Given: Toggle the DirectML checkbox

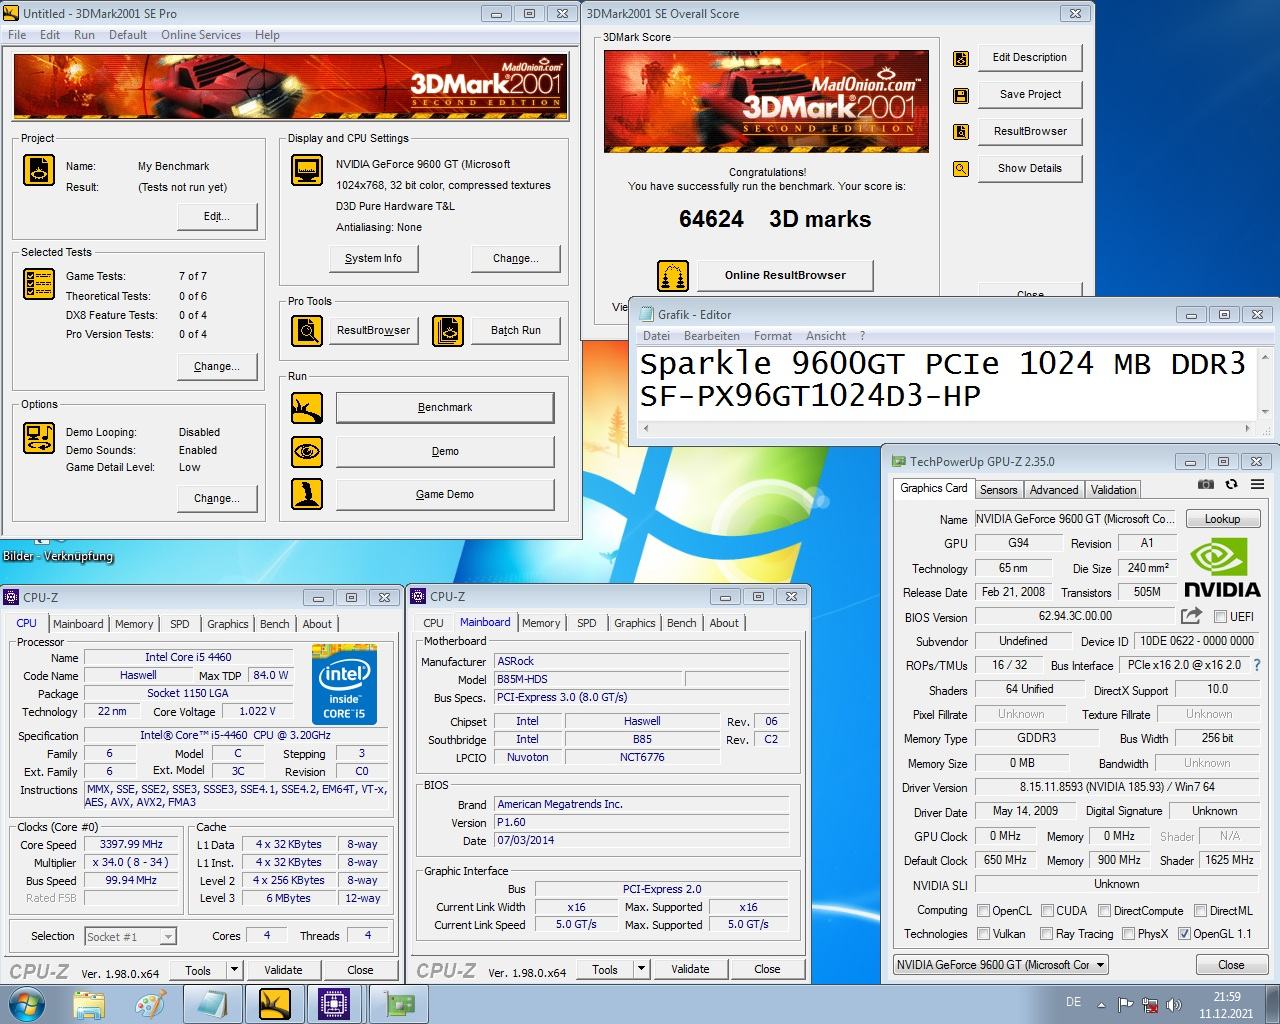Looking at the screenshot, I should pos(1200,911).
